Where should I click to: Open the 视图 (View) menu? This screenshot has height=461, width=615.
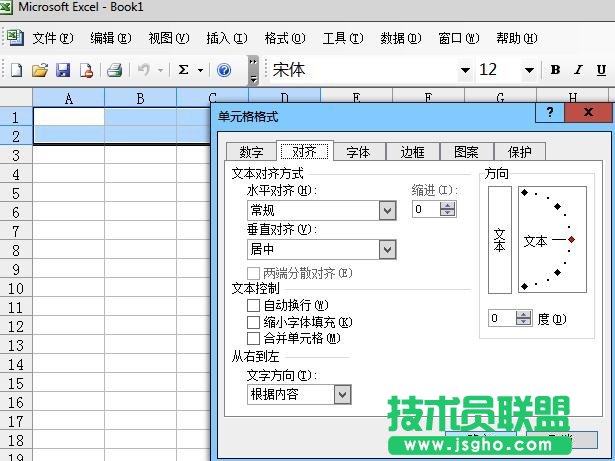169,38
